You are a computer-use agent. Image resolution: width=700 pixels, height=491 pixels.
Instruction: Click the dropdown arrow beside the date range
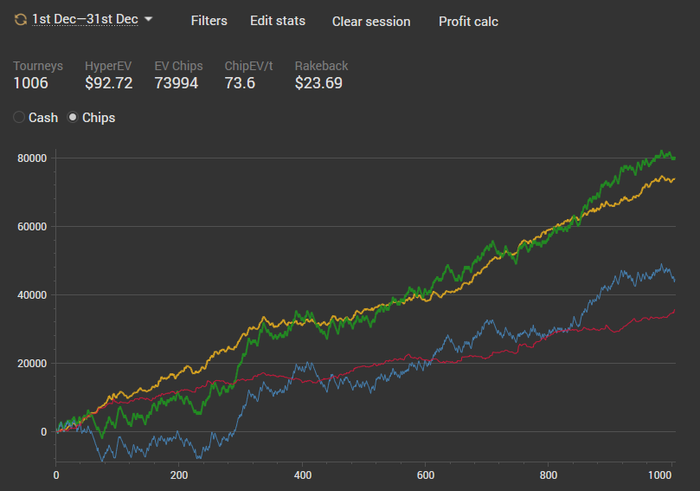pos(149,20)
